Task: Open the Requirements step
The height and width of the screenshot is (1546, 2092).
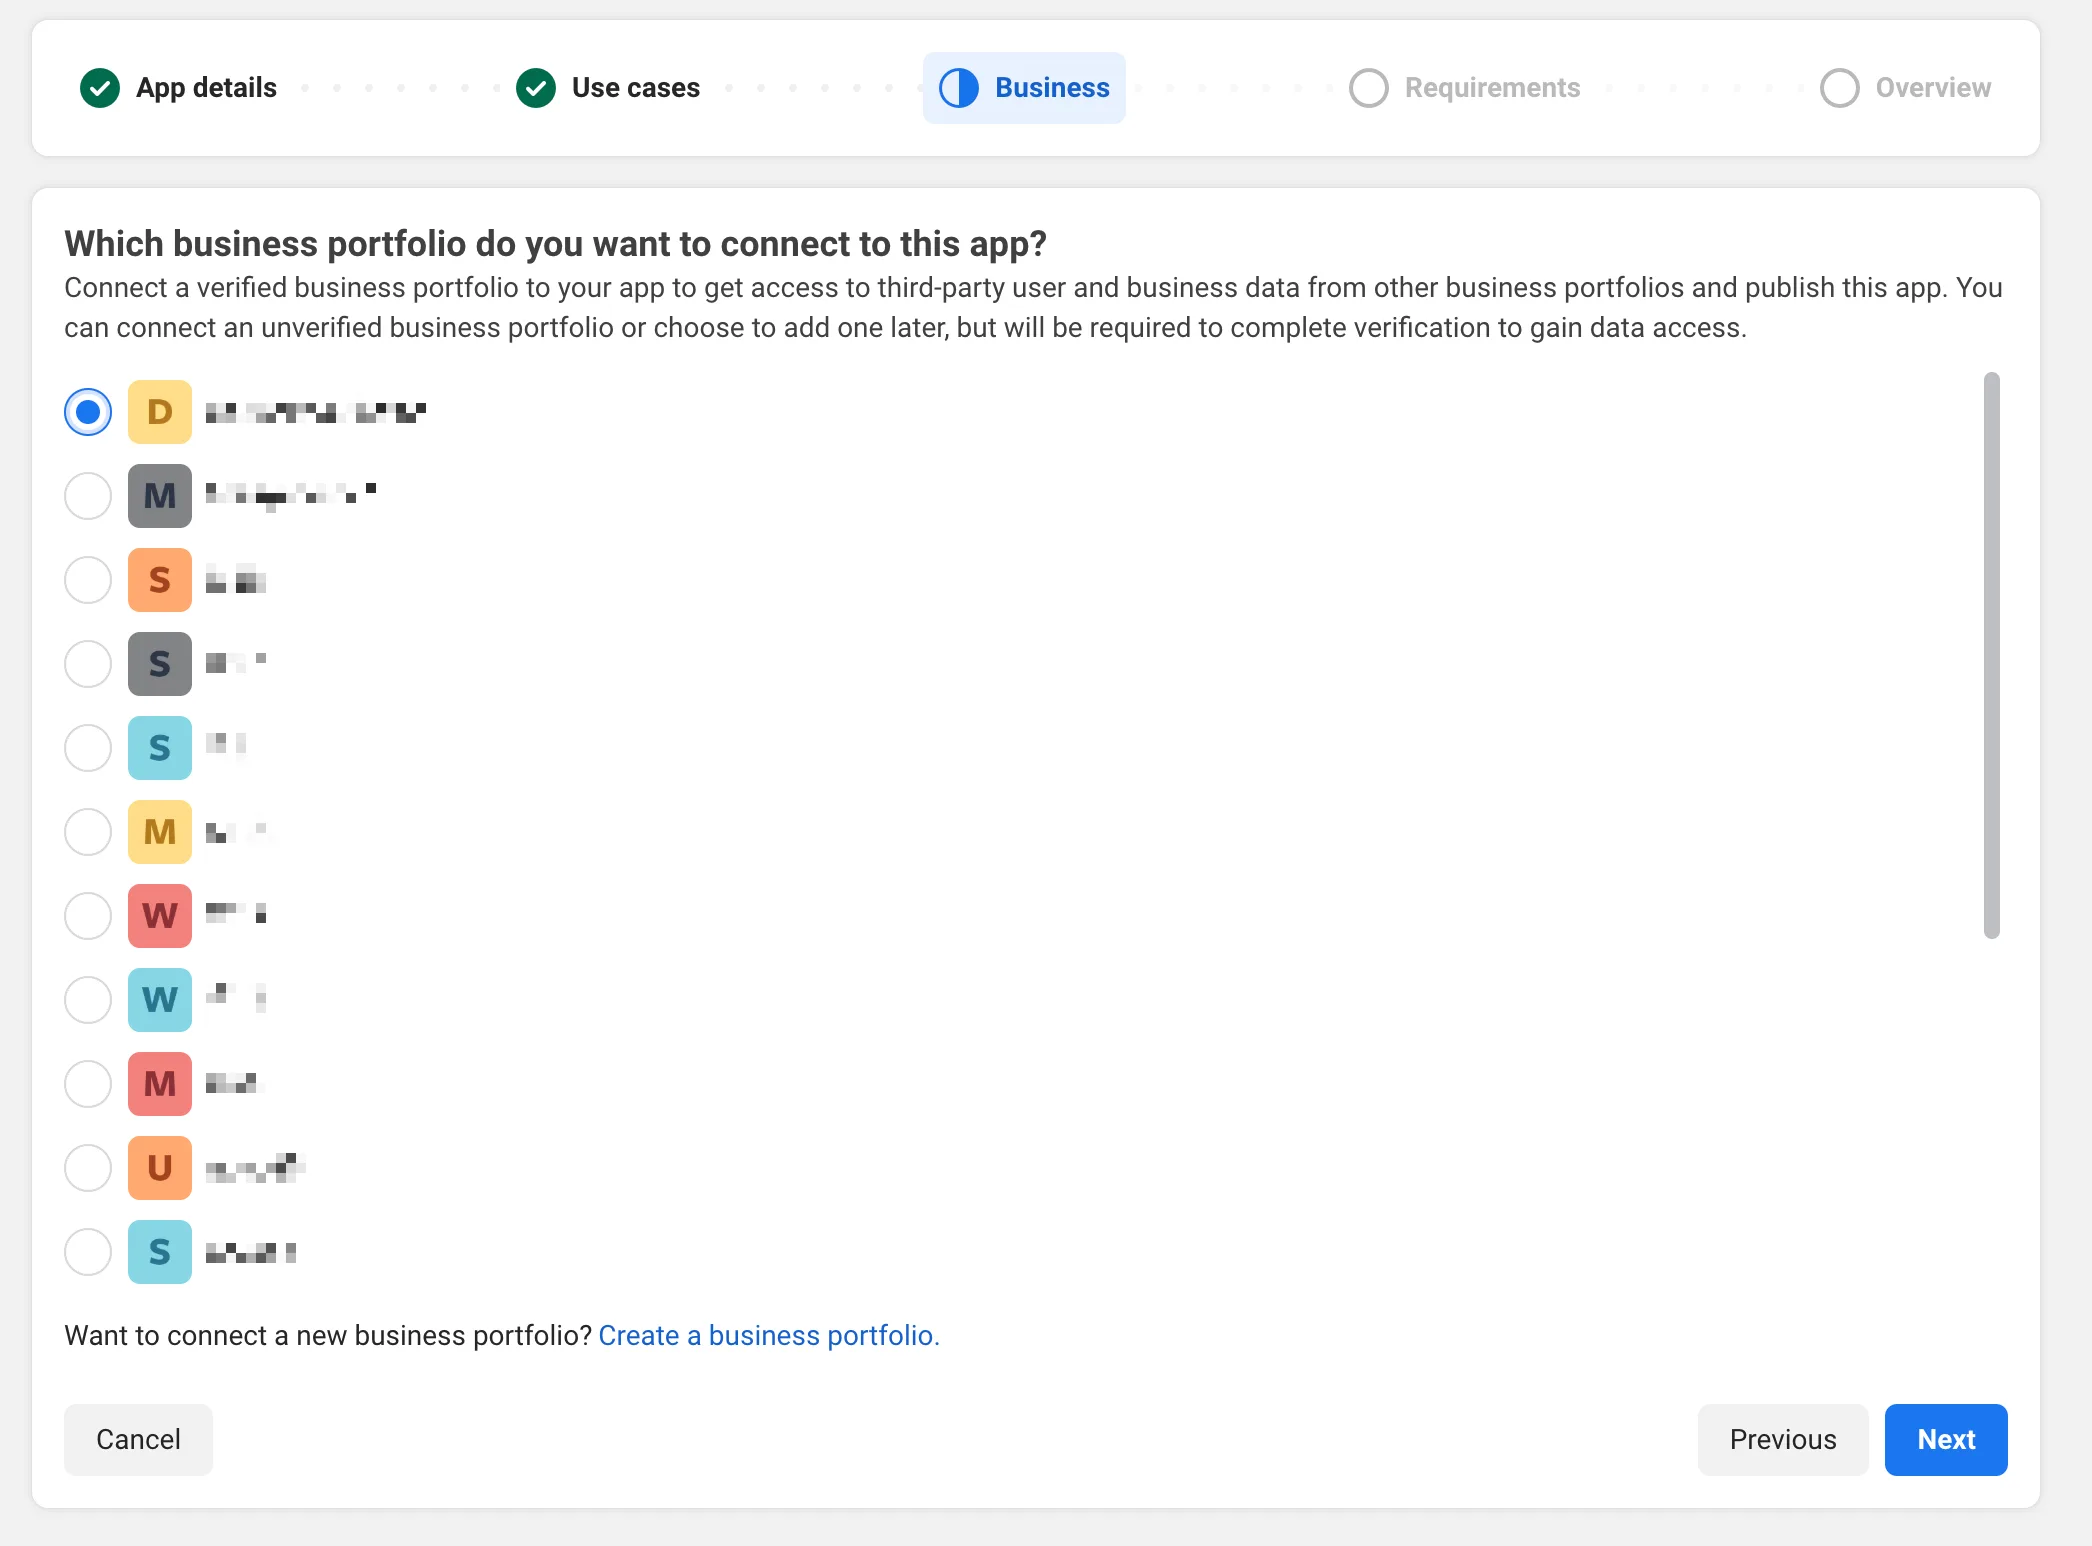Action: coord(1465,88)
